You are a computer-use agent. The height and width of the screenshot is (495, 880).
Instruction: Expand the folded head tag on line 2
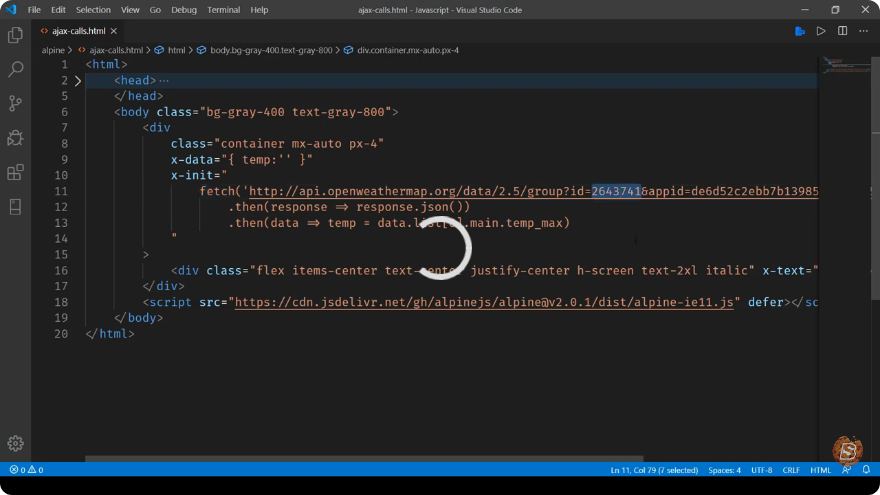pos(78,81)
